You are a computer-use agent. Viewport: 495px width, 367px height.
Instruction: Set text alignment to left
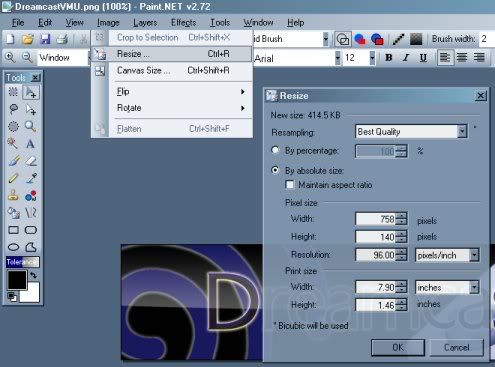tap(445, 58)
